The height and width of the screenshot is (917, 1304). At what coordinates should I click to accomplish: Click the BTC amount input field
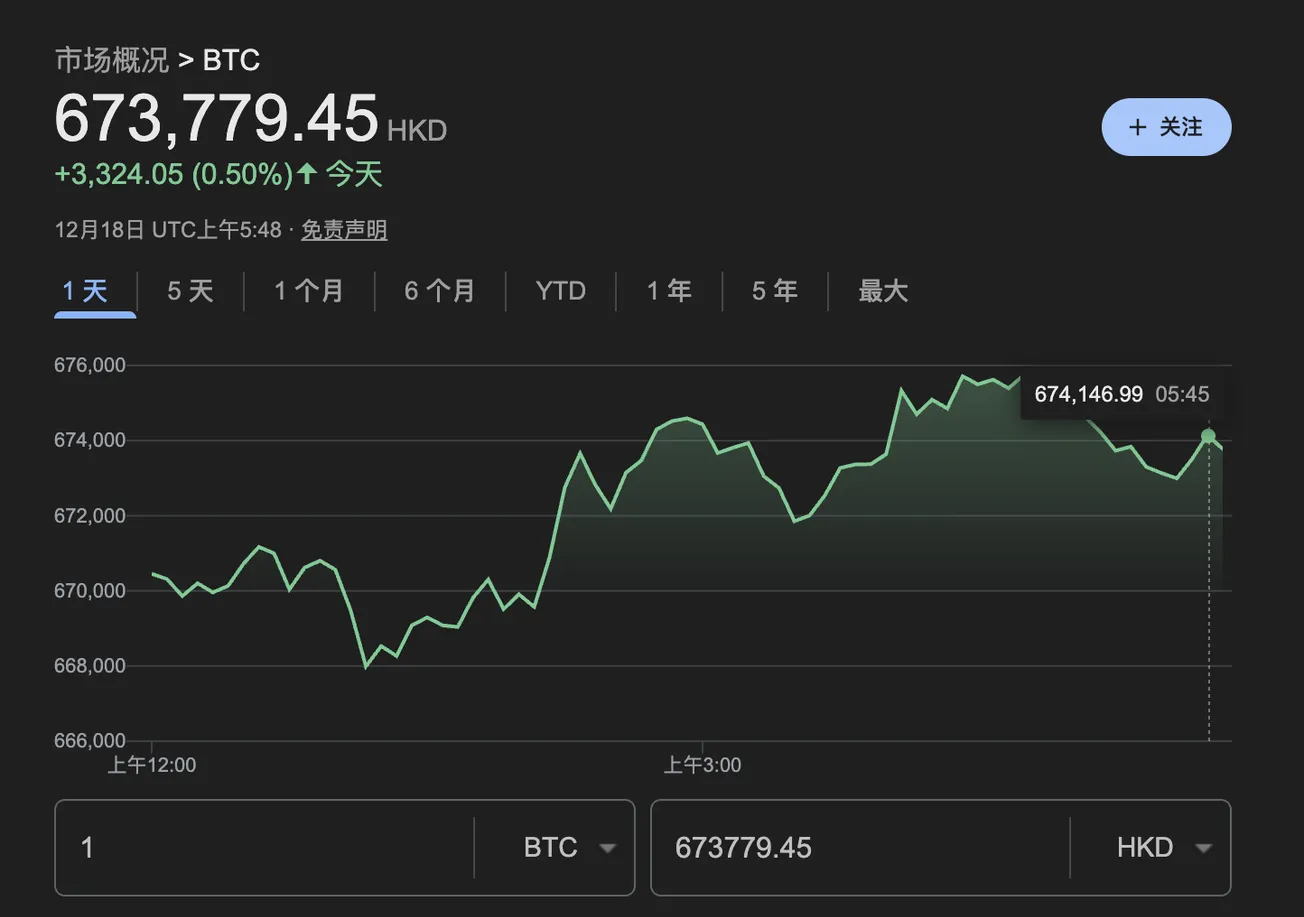click(265, 848)
